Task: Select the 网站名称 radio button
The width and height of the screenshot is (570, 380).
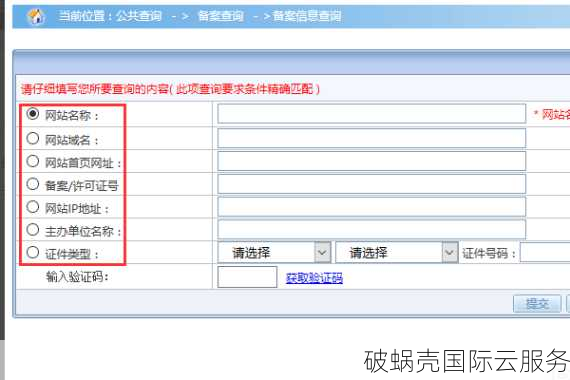Action: 33,114
